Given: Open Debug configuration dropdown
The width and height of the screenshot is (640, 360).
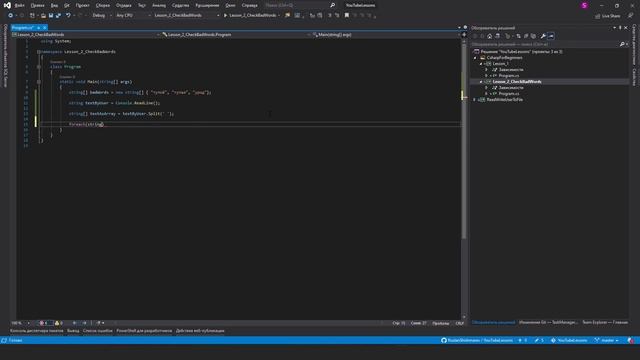Looking at the screenshot, I should pyautogui.click(x=102, y=16).
